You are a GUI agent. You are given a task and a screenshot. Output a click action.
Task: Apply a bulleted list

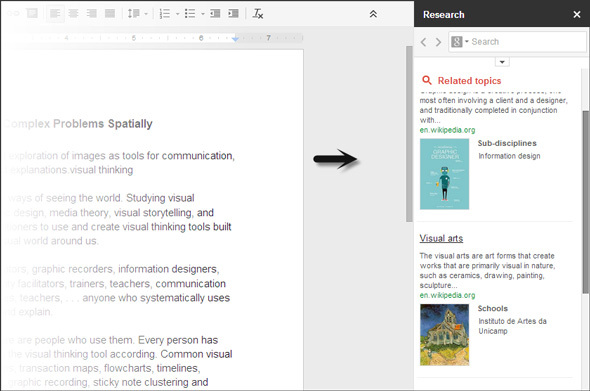tap(190, 14)
